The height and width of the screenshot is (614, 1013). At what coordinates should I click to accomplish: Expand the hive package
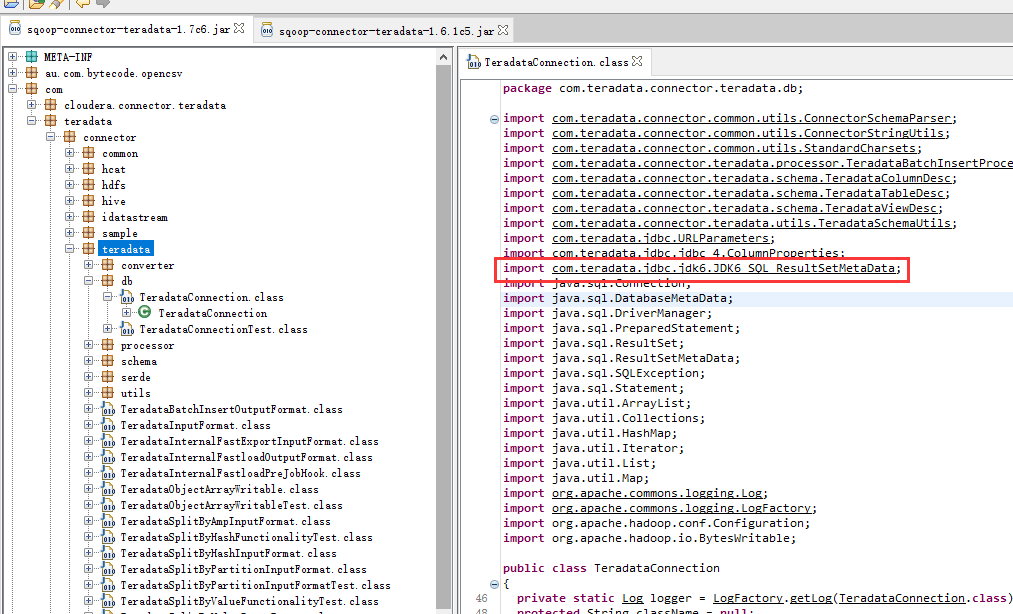[x=69, y=201]
